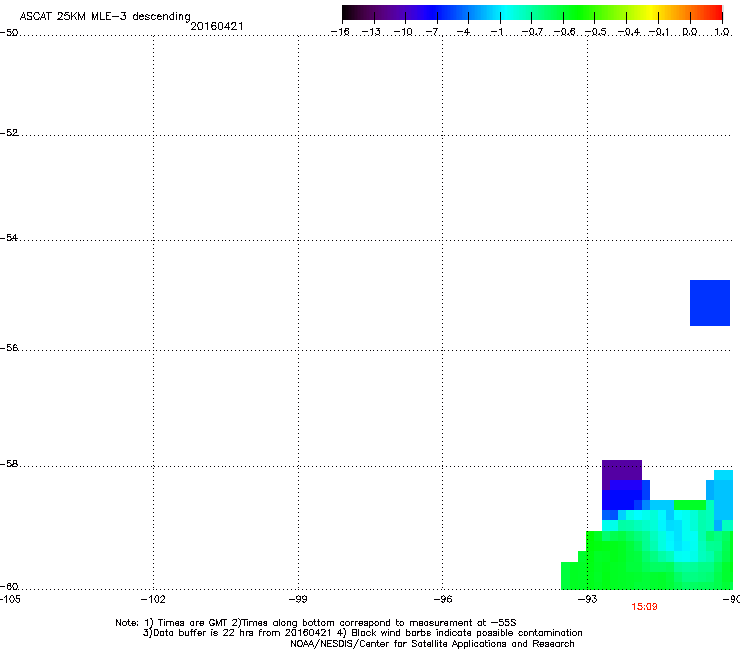Image resolution: width=740 pixels, height=650 pixels.
Task: Click the title 'ASCAT 25KM MLE-3 descending'
Action: pyautogui.click(x=105, y=16)
